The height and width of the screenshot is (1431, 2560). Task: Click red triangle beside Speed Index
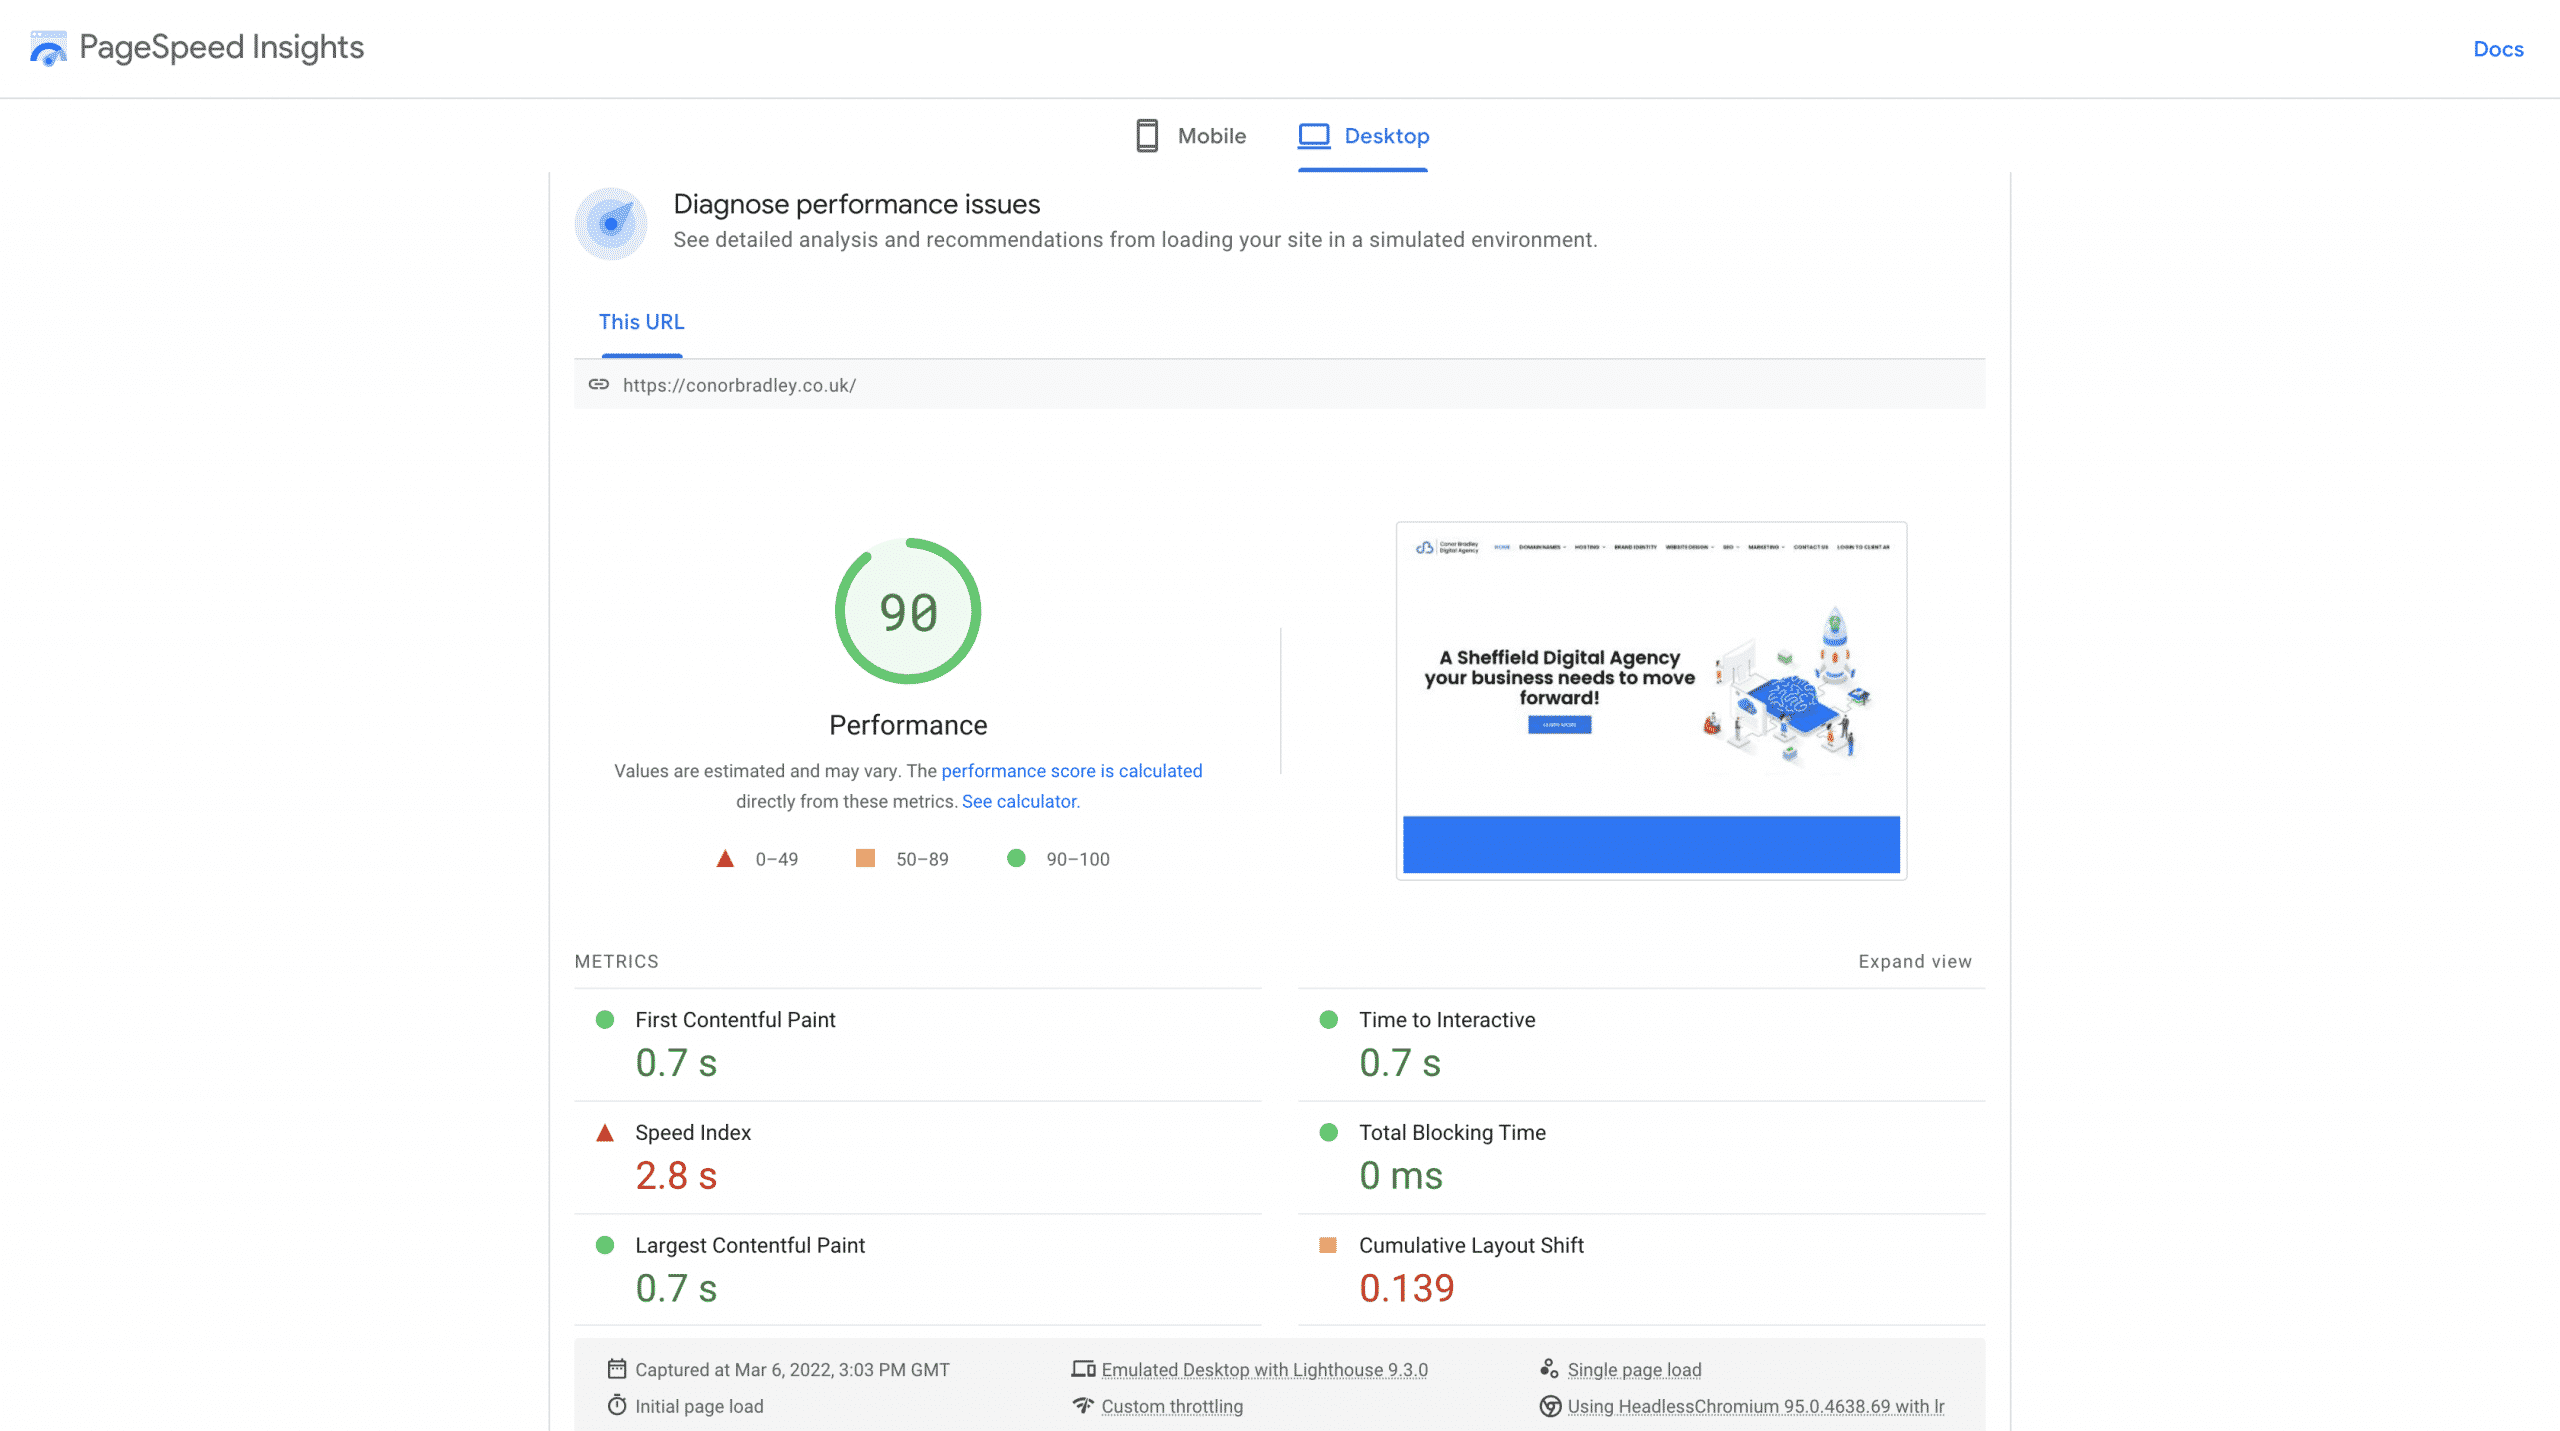604,1132
